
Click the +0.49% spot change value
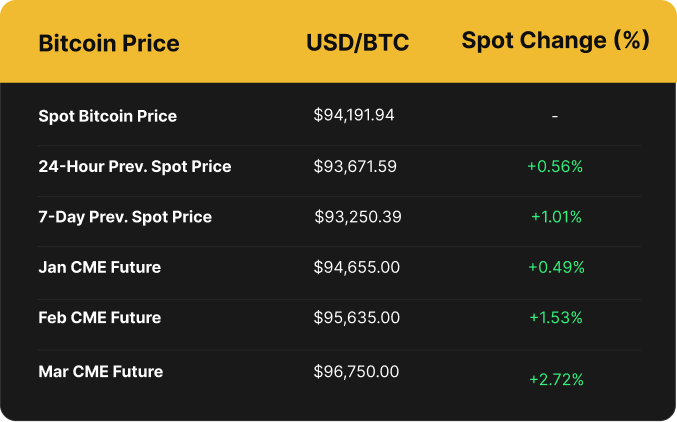tap(556, 267)
